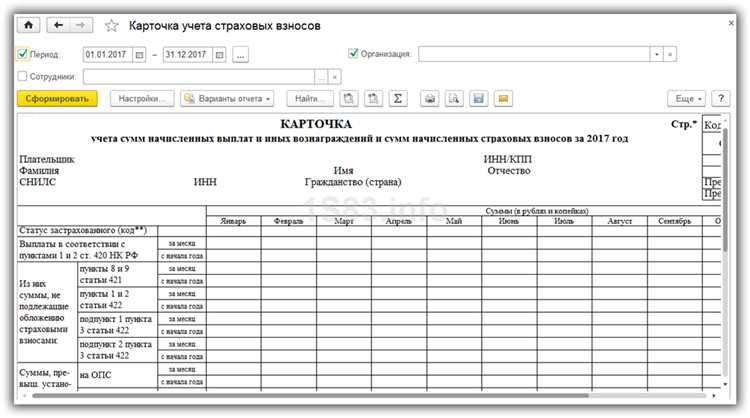Collapse all groups toolbar icon
Screen dimensions: 750x418
pyautogui.click(x=349, y=99)
